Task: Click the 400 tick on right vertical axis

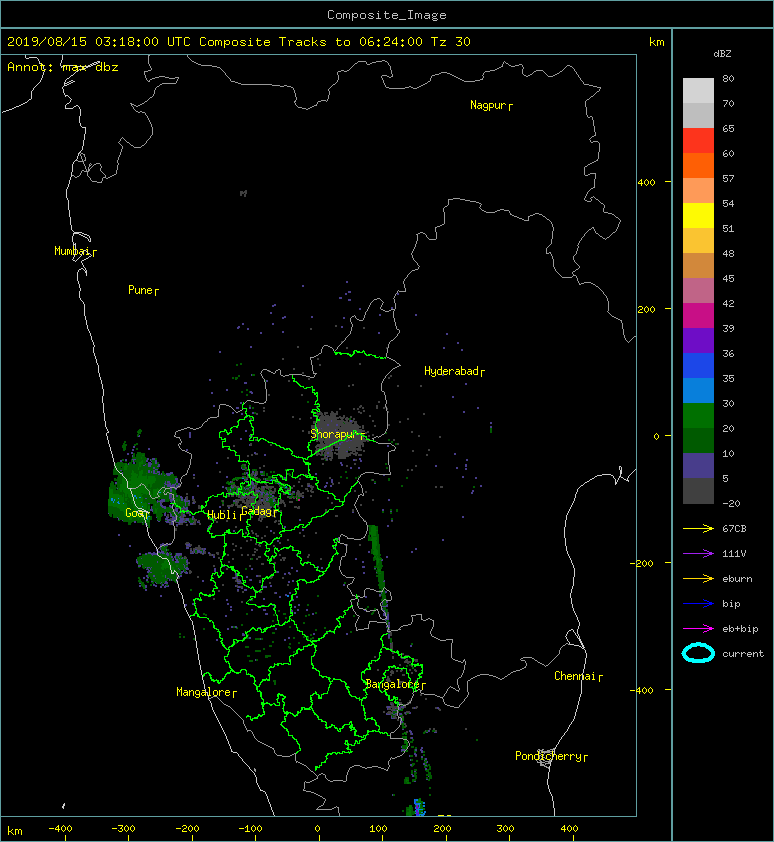Action: [x=646, y=182]
